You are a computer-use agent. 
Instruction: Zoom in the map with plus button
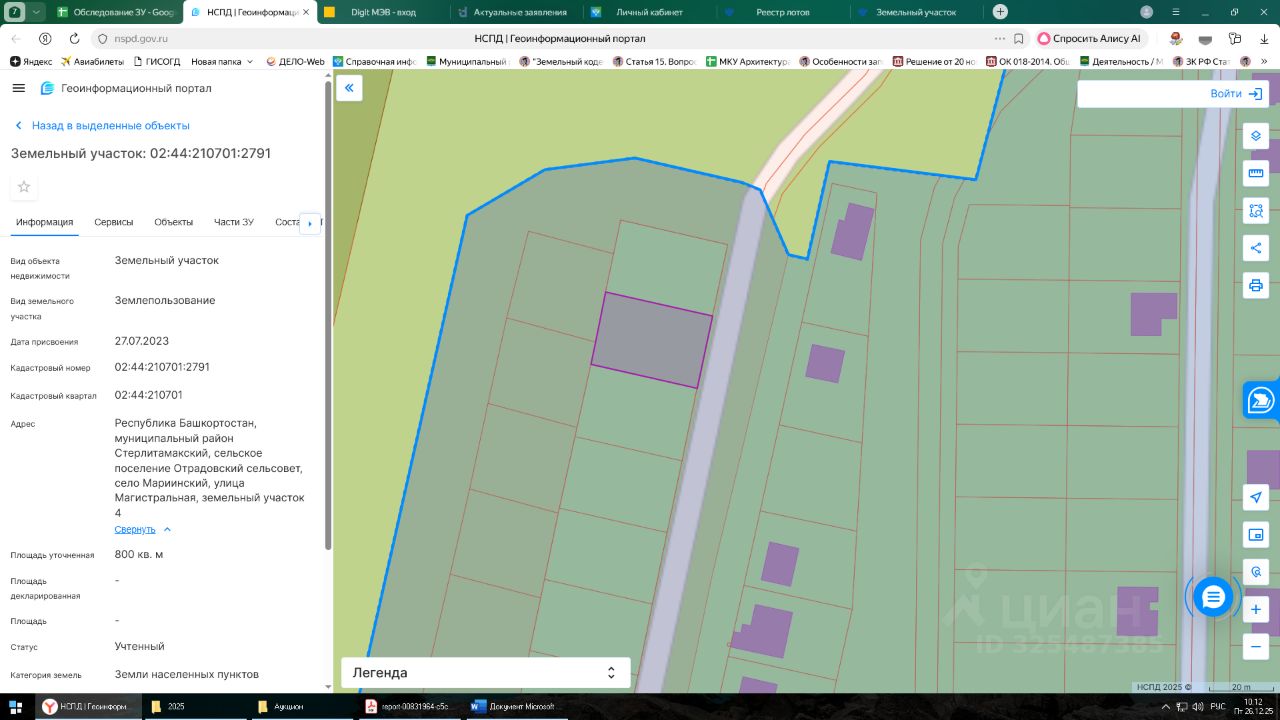(1256, 609)
